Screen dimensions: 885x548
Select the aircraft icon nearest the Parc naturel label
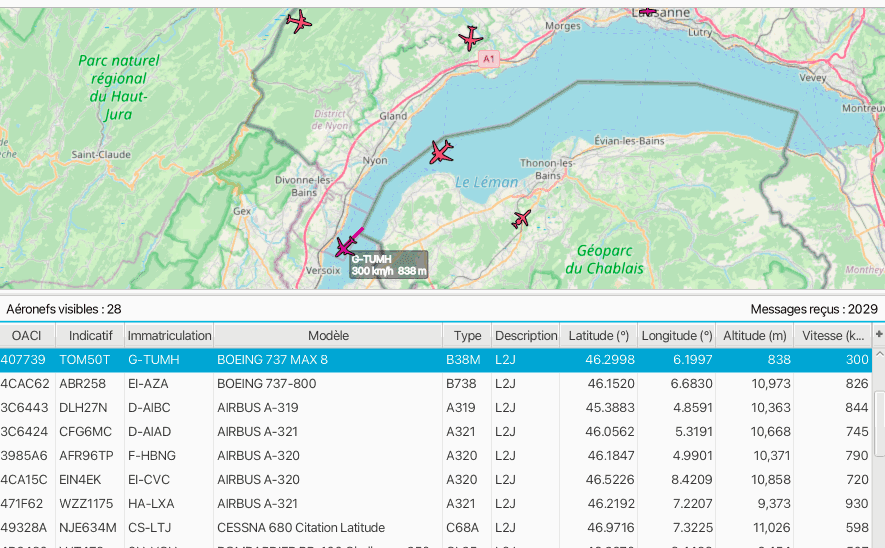tap(299, 21)
